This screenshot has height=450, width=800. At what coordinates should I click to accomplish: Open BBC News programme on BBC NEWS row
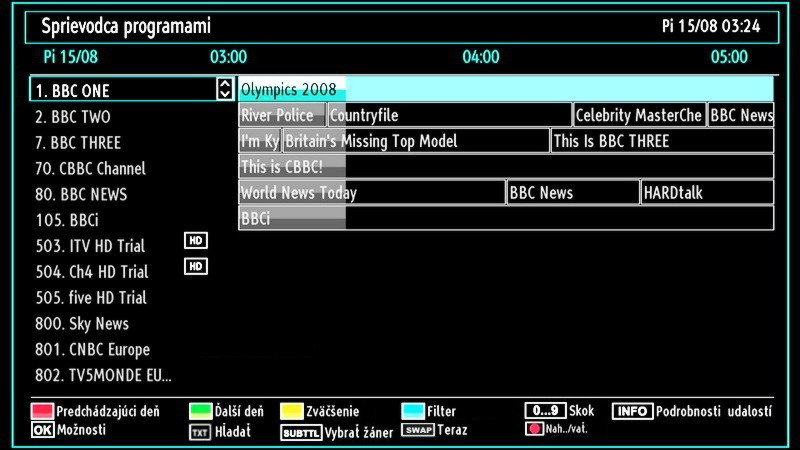pyautogui.click(x=573, y=192)
